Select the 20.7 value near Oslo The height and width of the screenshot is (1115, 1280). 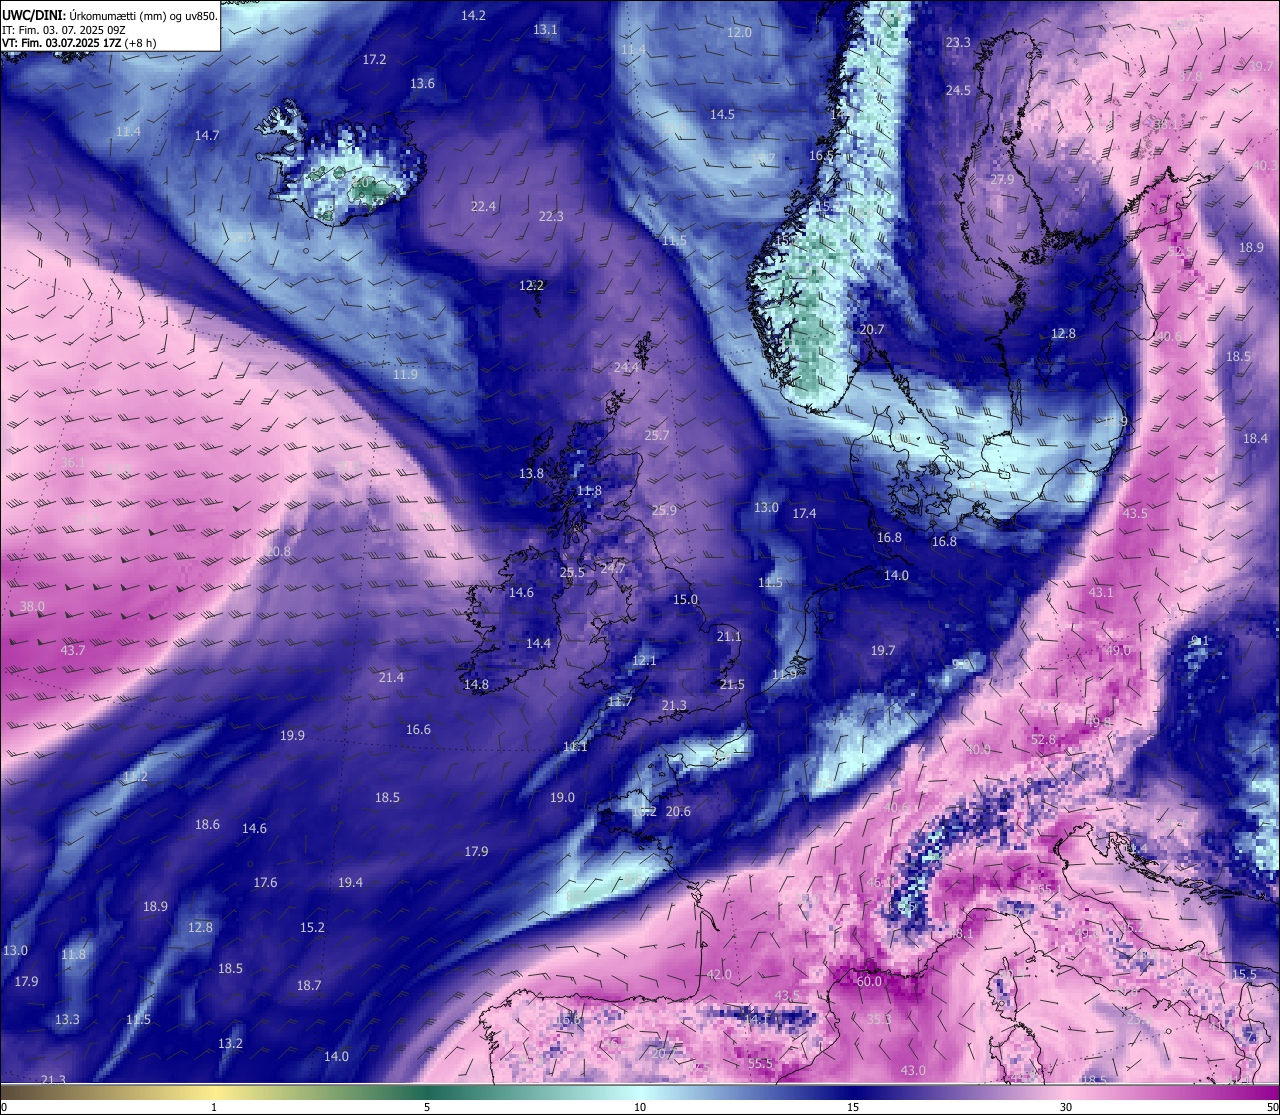click(872, 329)
